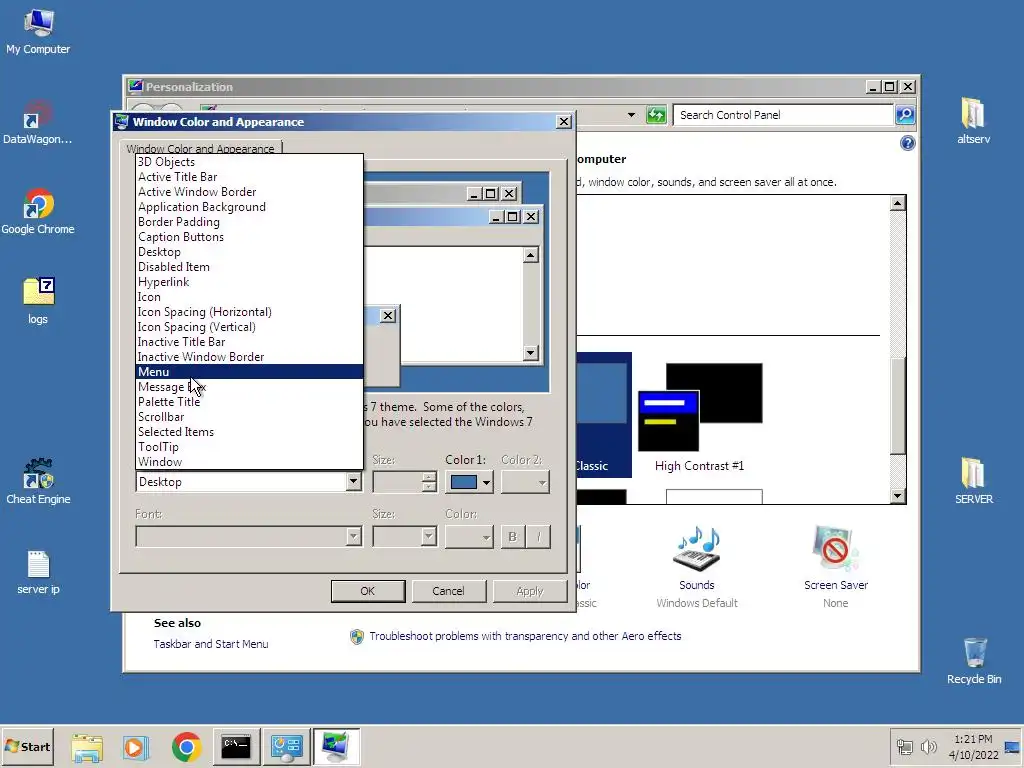Select 3D Objects from the item list
The image size is (1024, 768).
249,162
